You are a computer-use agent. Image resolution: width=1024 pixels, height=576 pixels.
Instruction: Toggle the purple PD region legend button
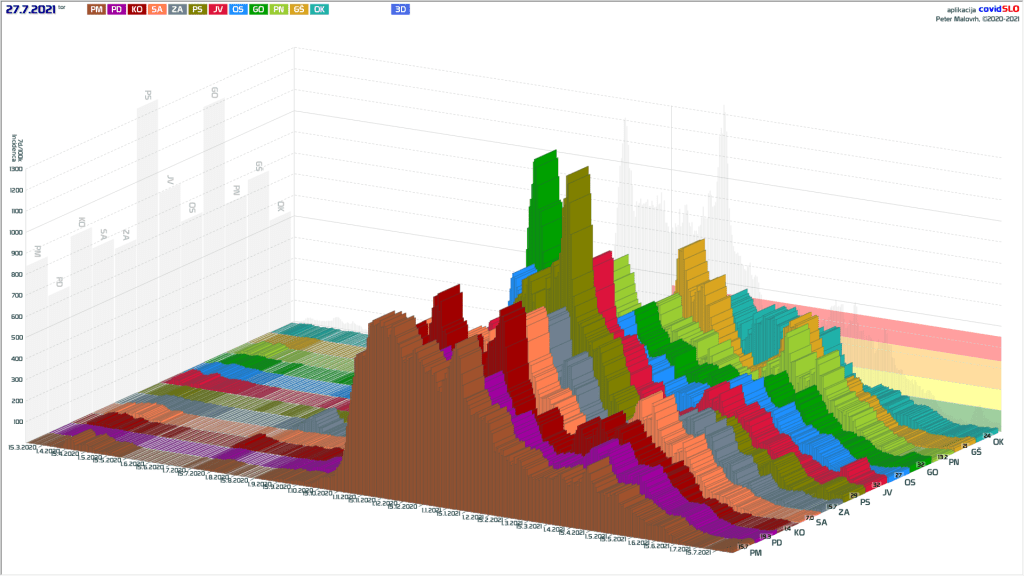click(x=117, y=9)
